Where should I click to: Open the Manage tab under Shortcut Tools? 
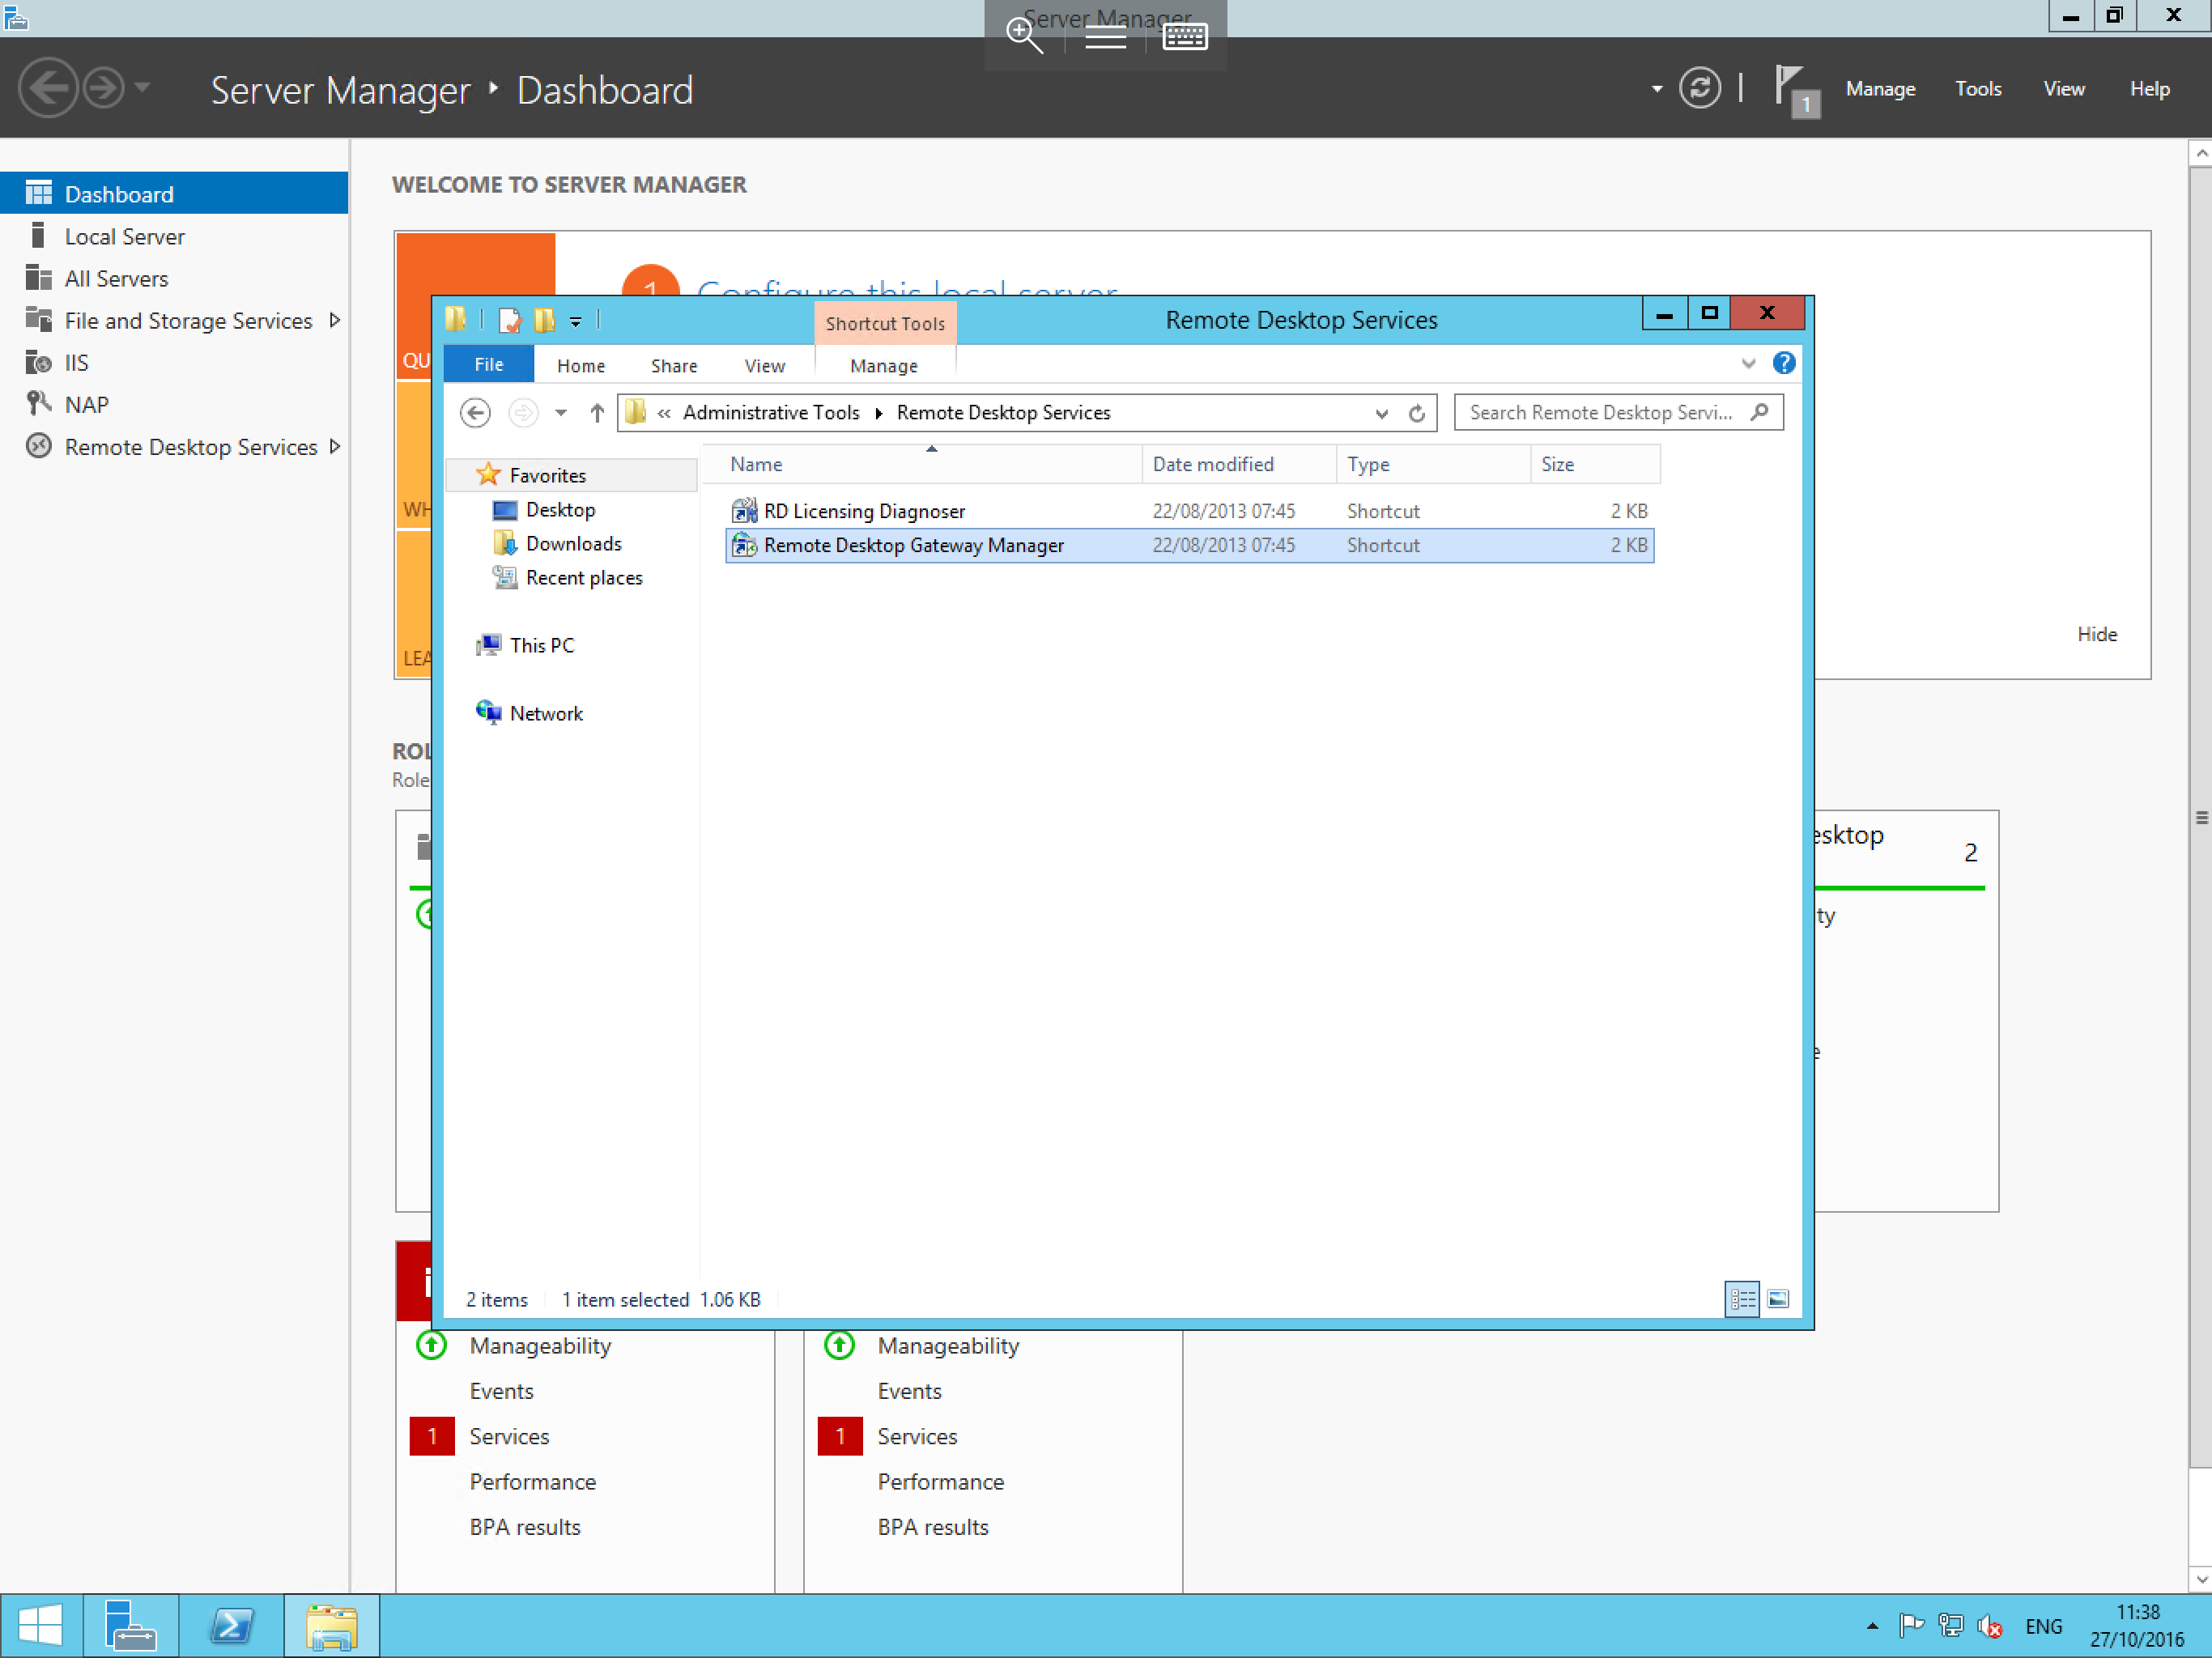[x=884, y=365]
